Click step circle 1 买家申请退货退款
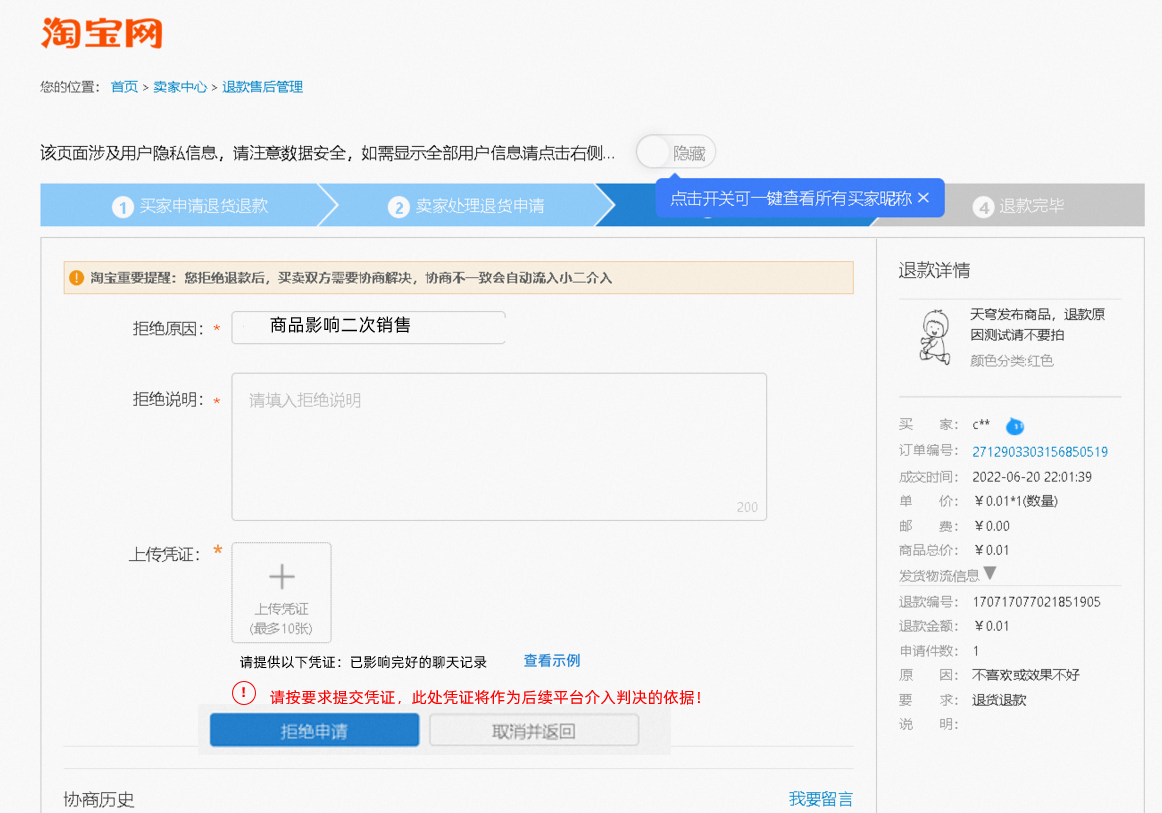Viewport: 1162px width, 813px height. (x=121, y=204)
